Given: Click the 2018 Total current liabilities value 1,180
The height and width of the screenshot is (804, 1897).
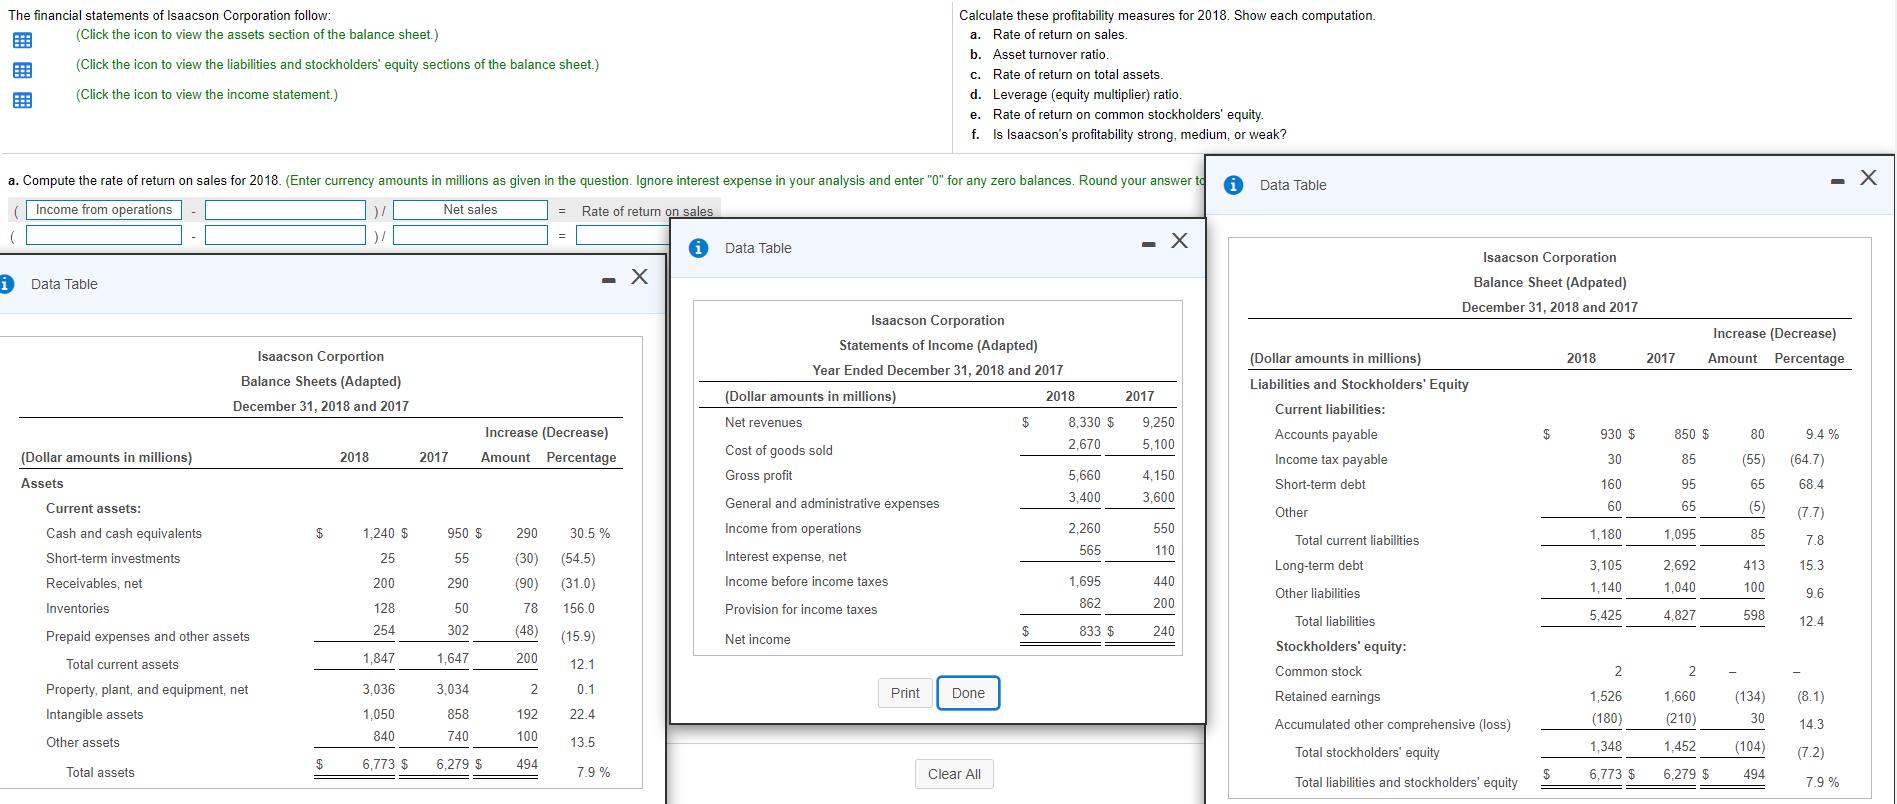Looking at the screenshot, I should (1605, 534).
